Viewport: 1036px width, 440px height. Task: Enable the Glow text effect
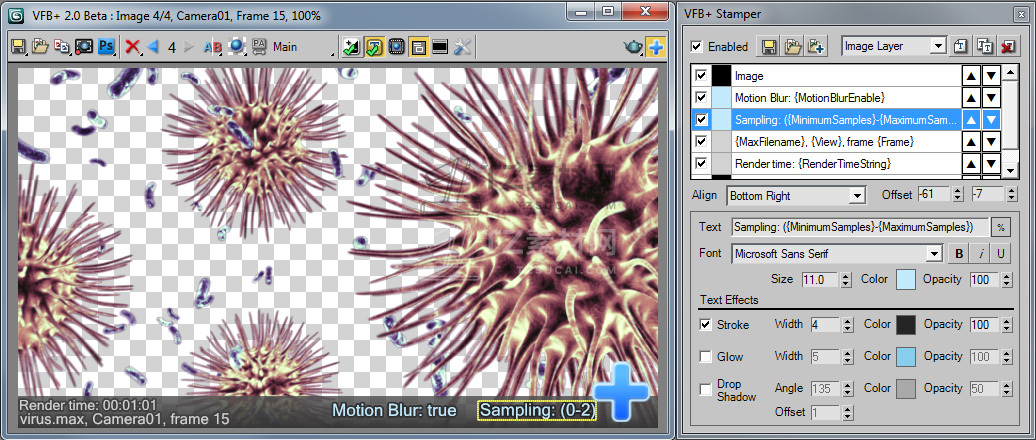pos(706,356)
